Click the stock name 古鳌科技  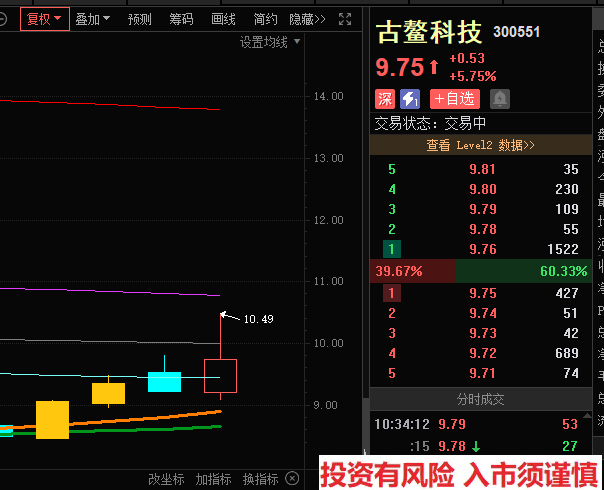click(x=429, y=32)
